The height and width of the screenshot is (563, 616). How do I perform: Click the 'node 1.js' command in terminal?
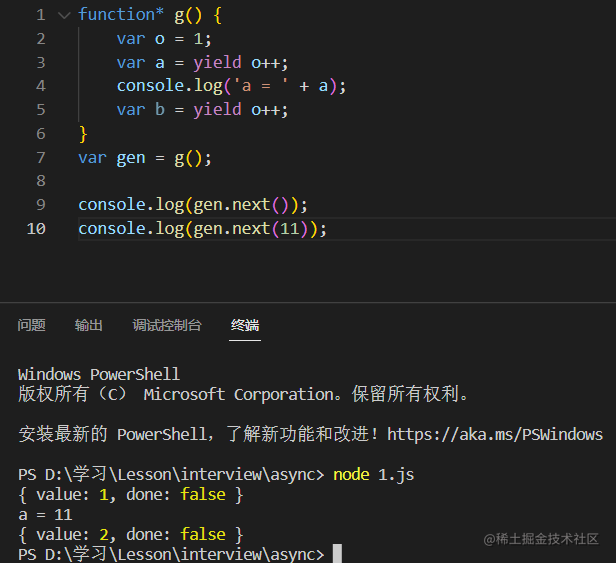click(374, 475)
